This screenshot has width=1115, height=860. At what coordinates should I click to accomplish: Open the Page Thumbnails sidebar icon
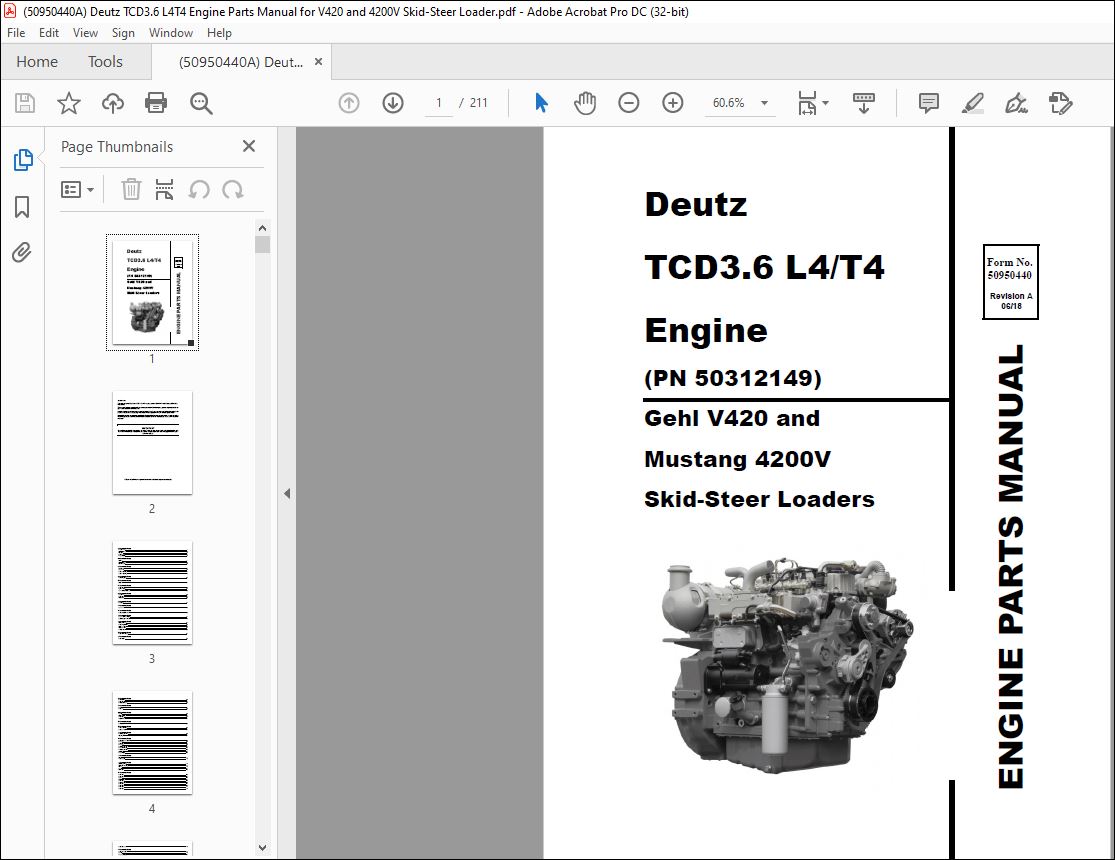tap(23, 160)
